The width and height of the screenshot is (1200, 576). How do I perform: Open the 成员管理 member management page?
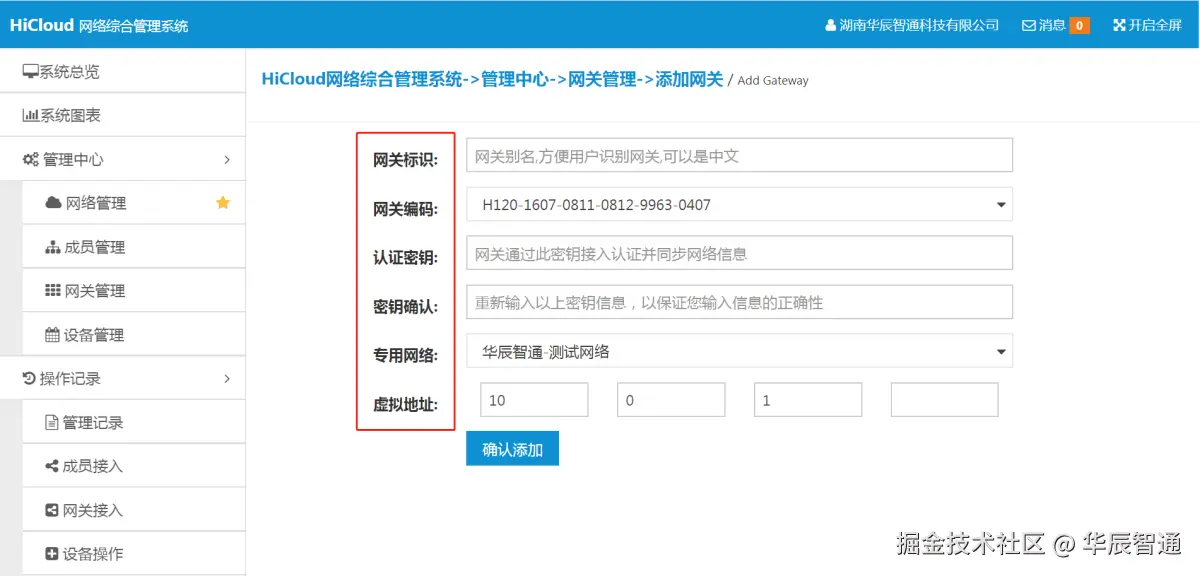pyautogui.click(x=94, y=246)
